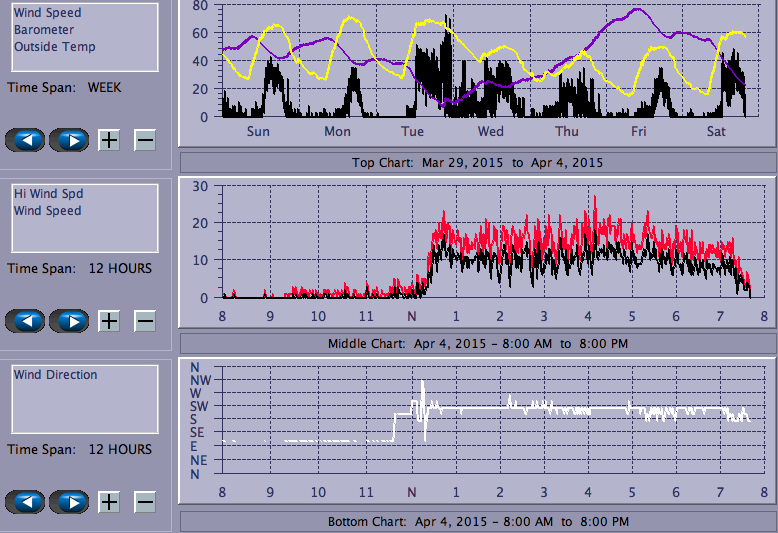Click the Middle Chart time range bar
Image resolution: width=778 pixels, height=533 pixels.
(477, 343)
